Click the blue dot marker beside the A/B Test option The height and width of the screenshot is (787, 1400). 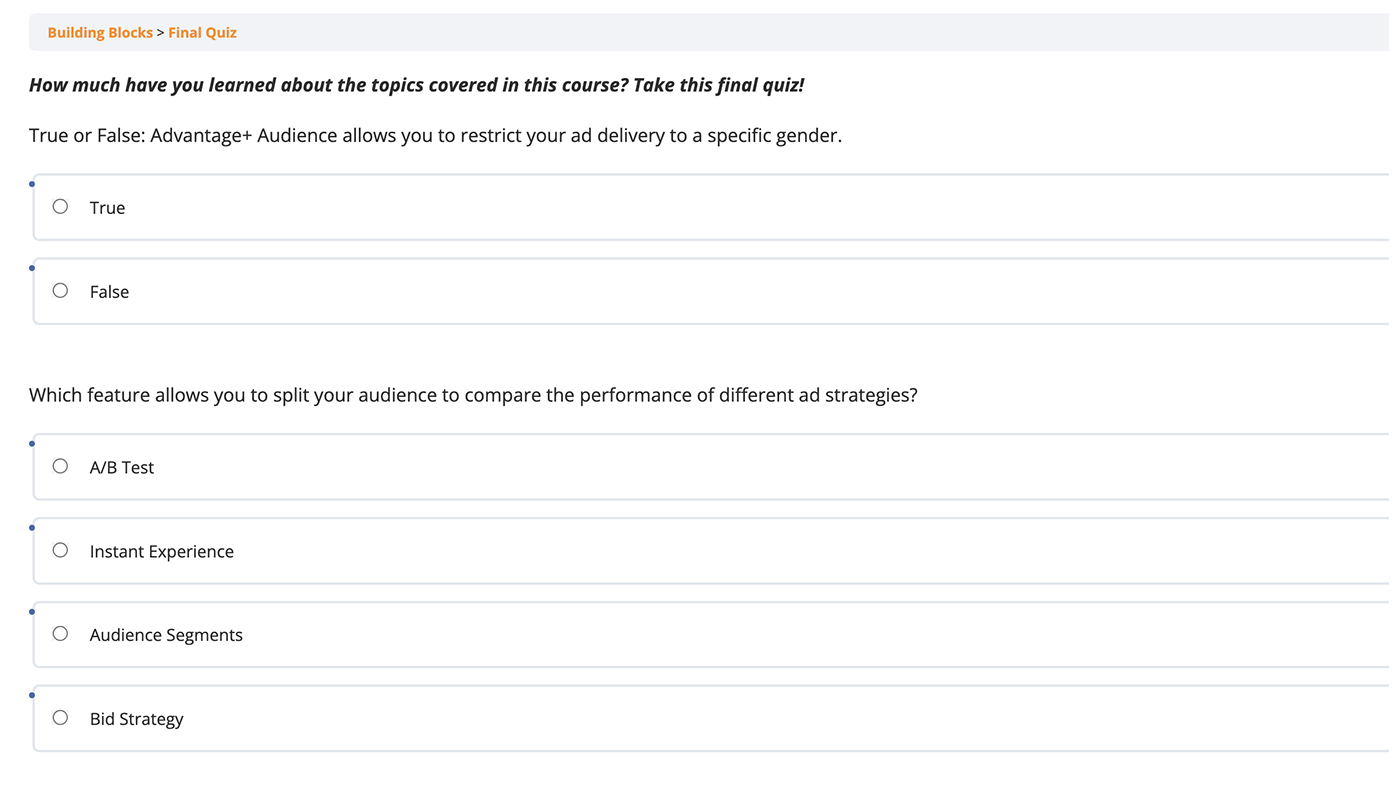click(32, 444)
